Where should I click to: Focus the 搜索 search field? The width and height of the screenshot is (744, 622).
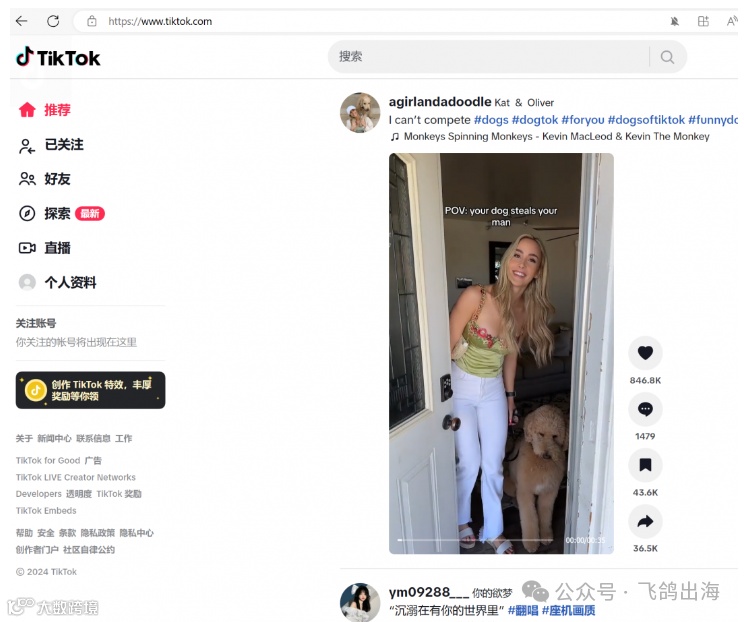click(x=489, y=57)
